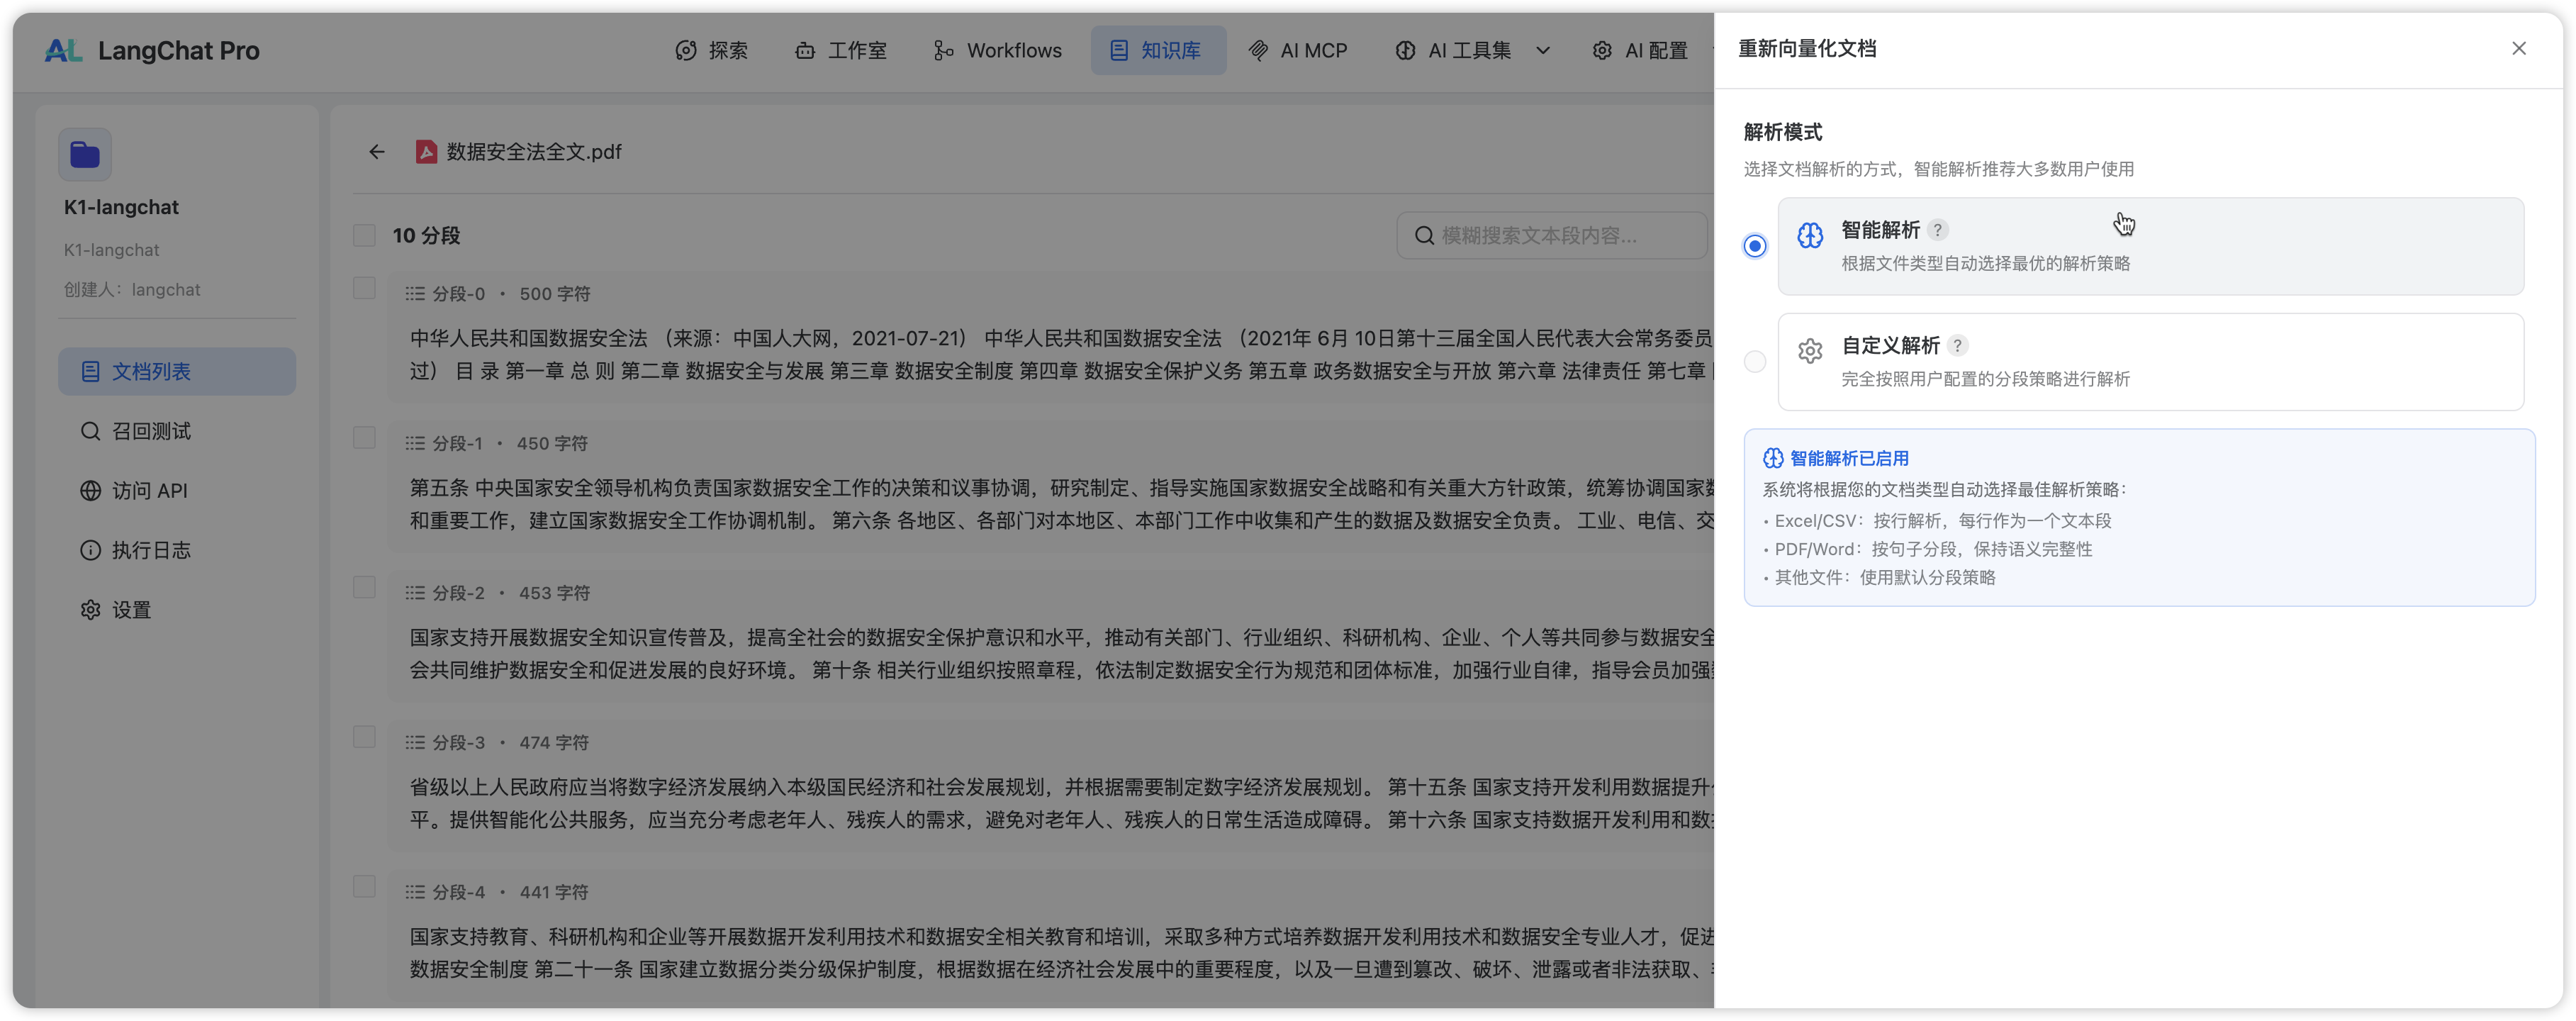
Task: Check the select-all box beside 10 分段
Action: coord(364,236)
